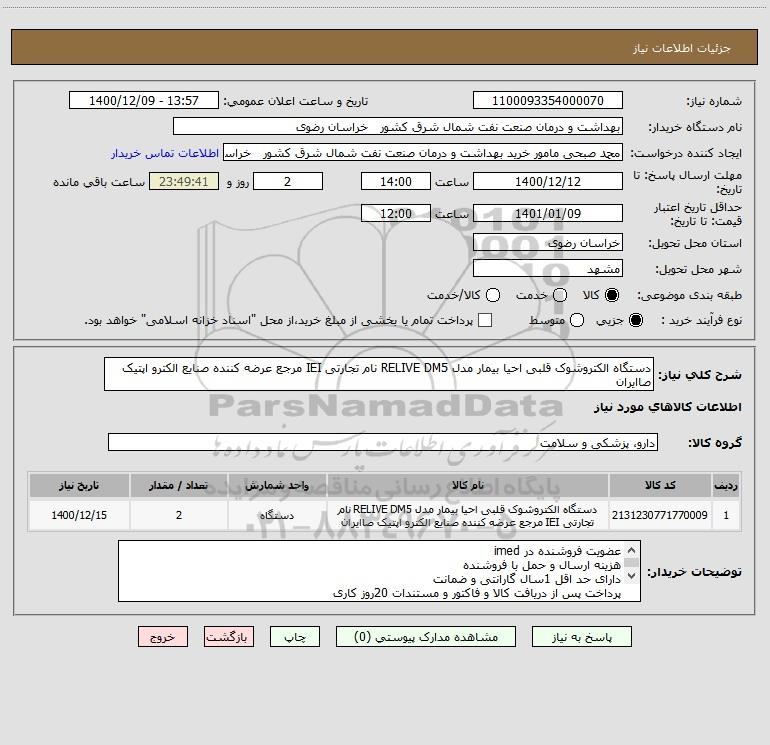Click the تاریخ نیاز column header
Viewport: 770px width, 745px height.
point(79,485)
